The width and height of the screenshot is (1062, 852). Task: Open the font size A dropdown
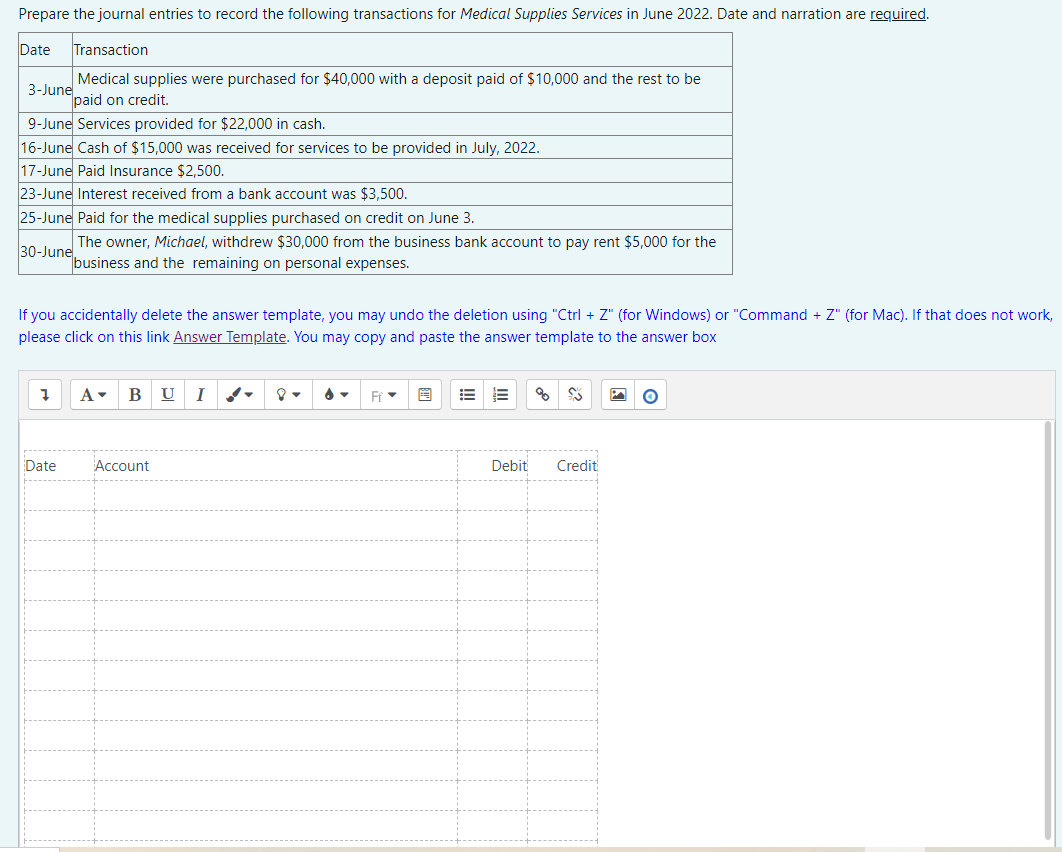point(92,394)
